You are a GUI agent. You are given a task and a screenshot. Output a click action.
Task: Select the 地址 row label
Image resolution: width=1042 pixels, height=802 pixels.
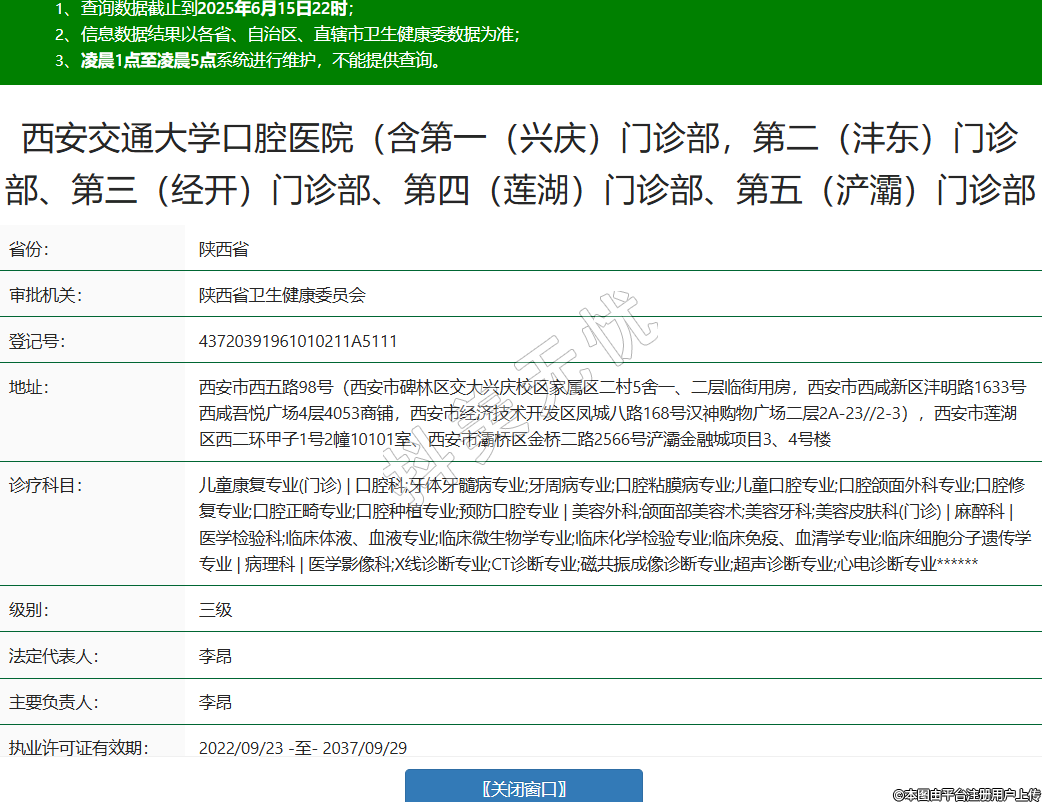click(x=29, y=387)
